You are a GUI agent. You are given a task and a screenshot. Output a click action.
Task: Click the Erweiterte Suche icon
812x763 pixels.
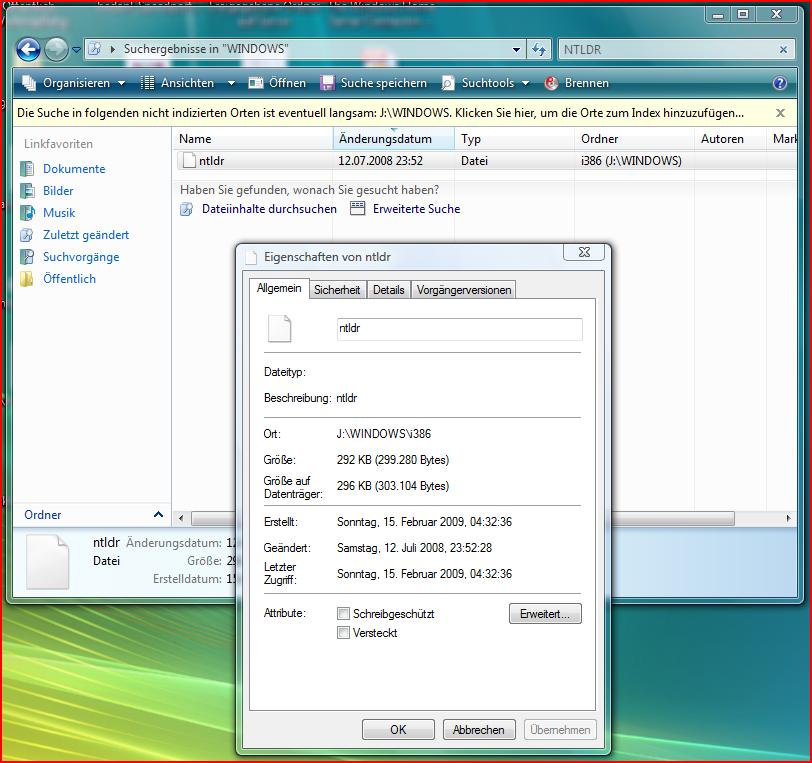tap(357, 208)
